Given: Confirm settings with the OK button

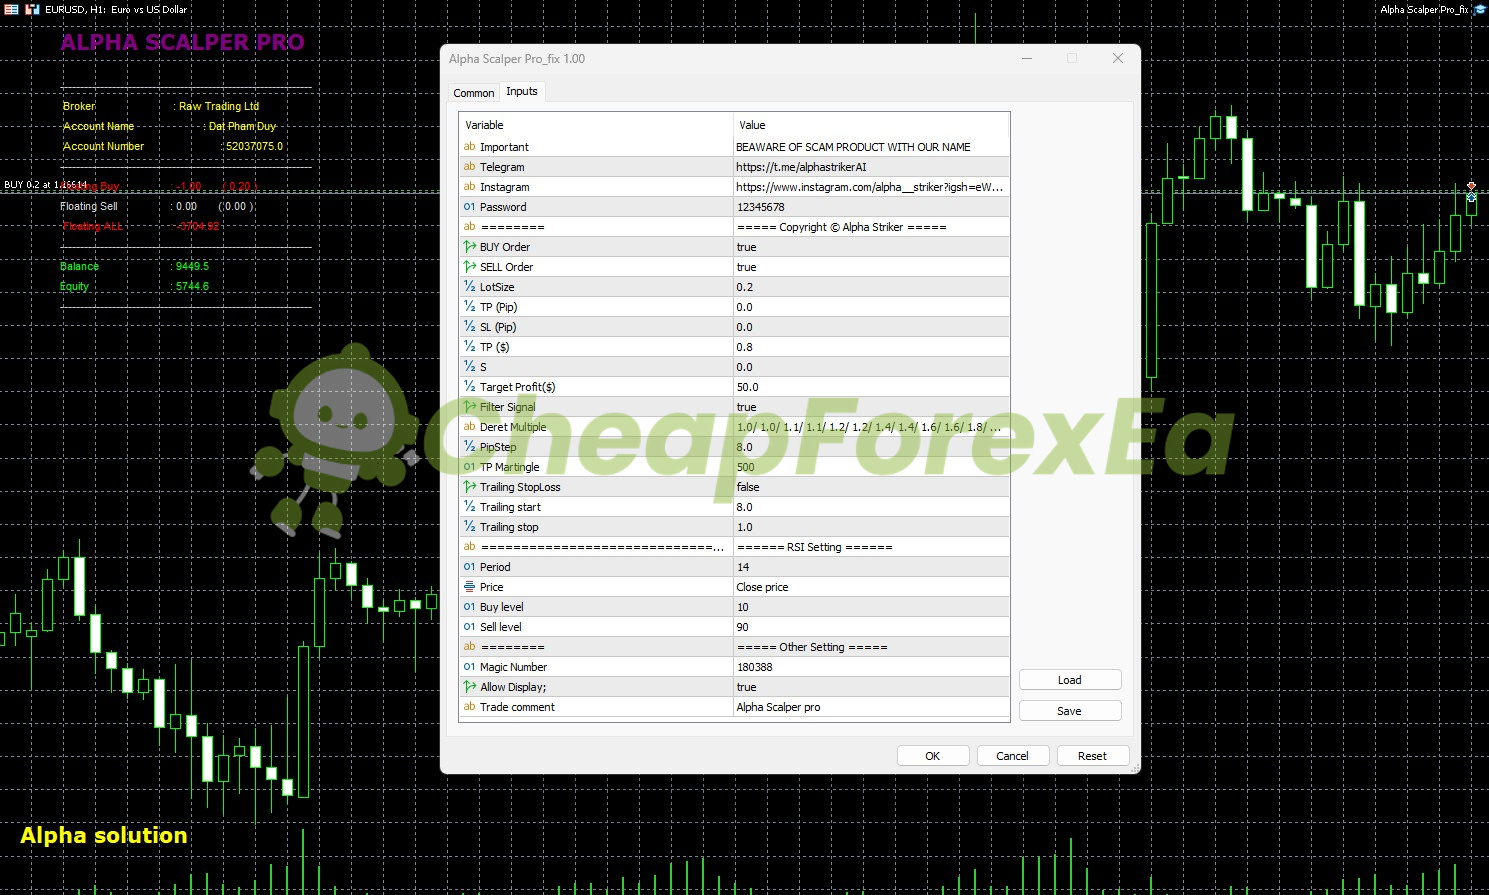Looking at the screenshot, I should pos(933,756).
